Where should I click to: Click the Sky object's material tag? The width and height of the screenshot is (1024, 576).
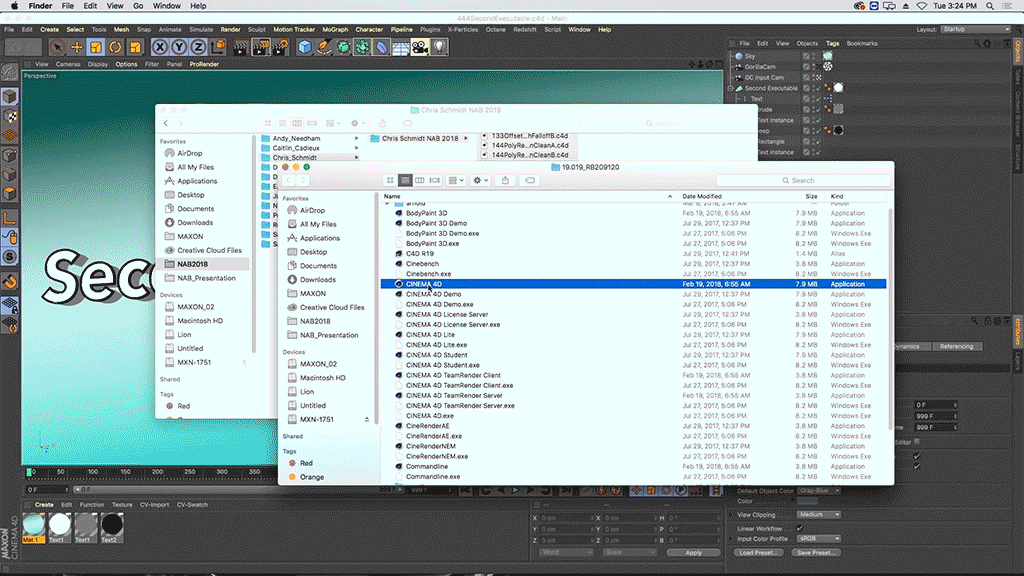827,56
